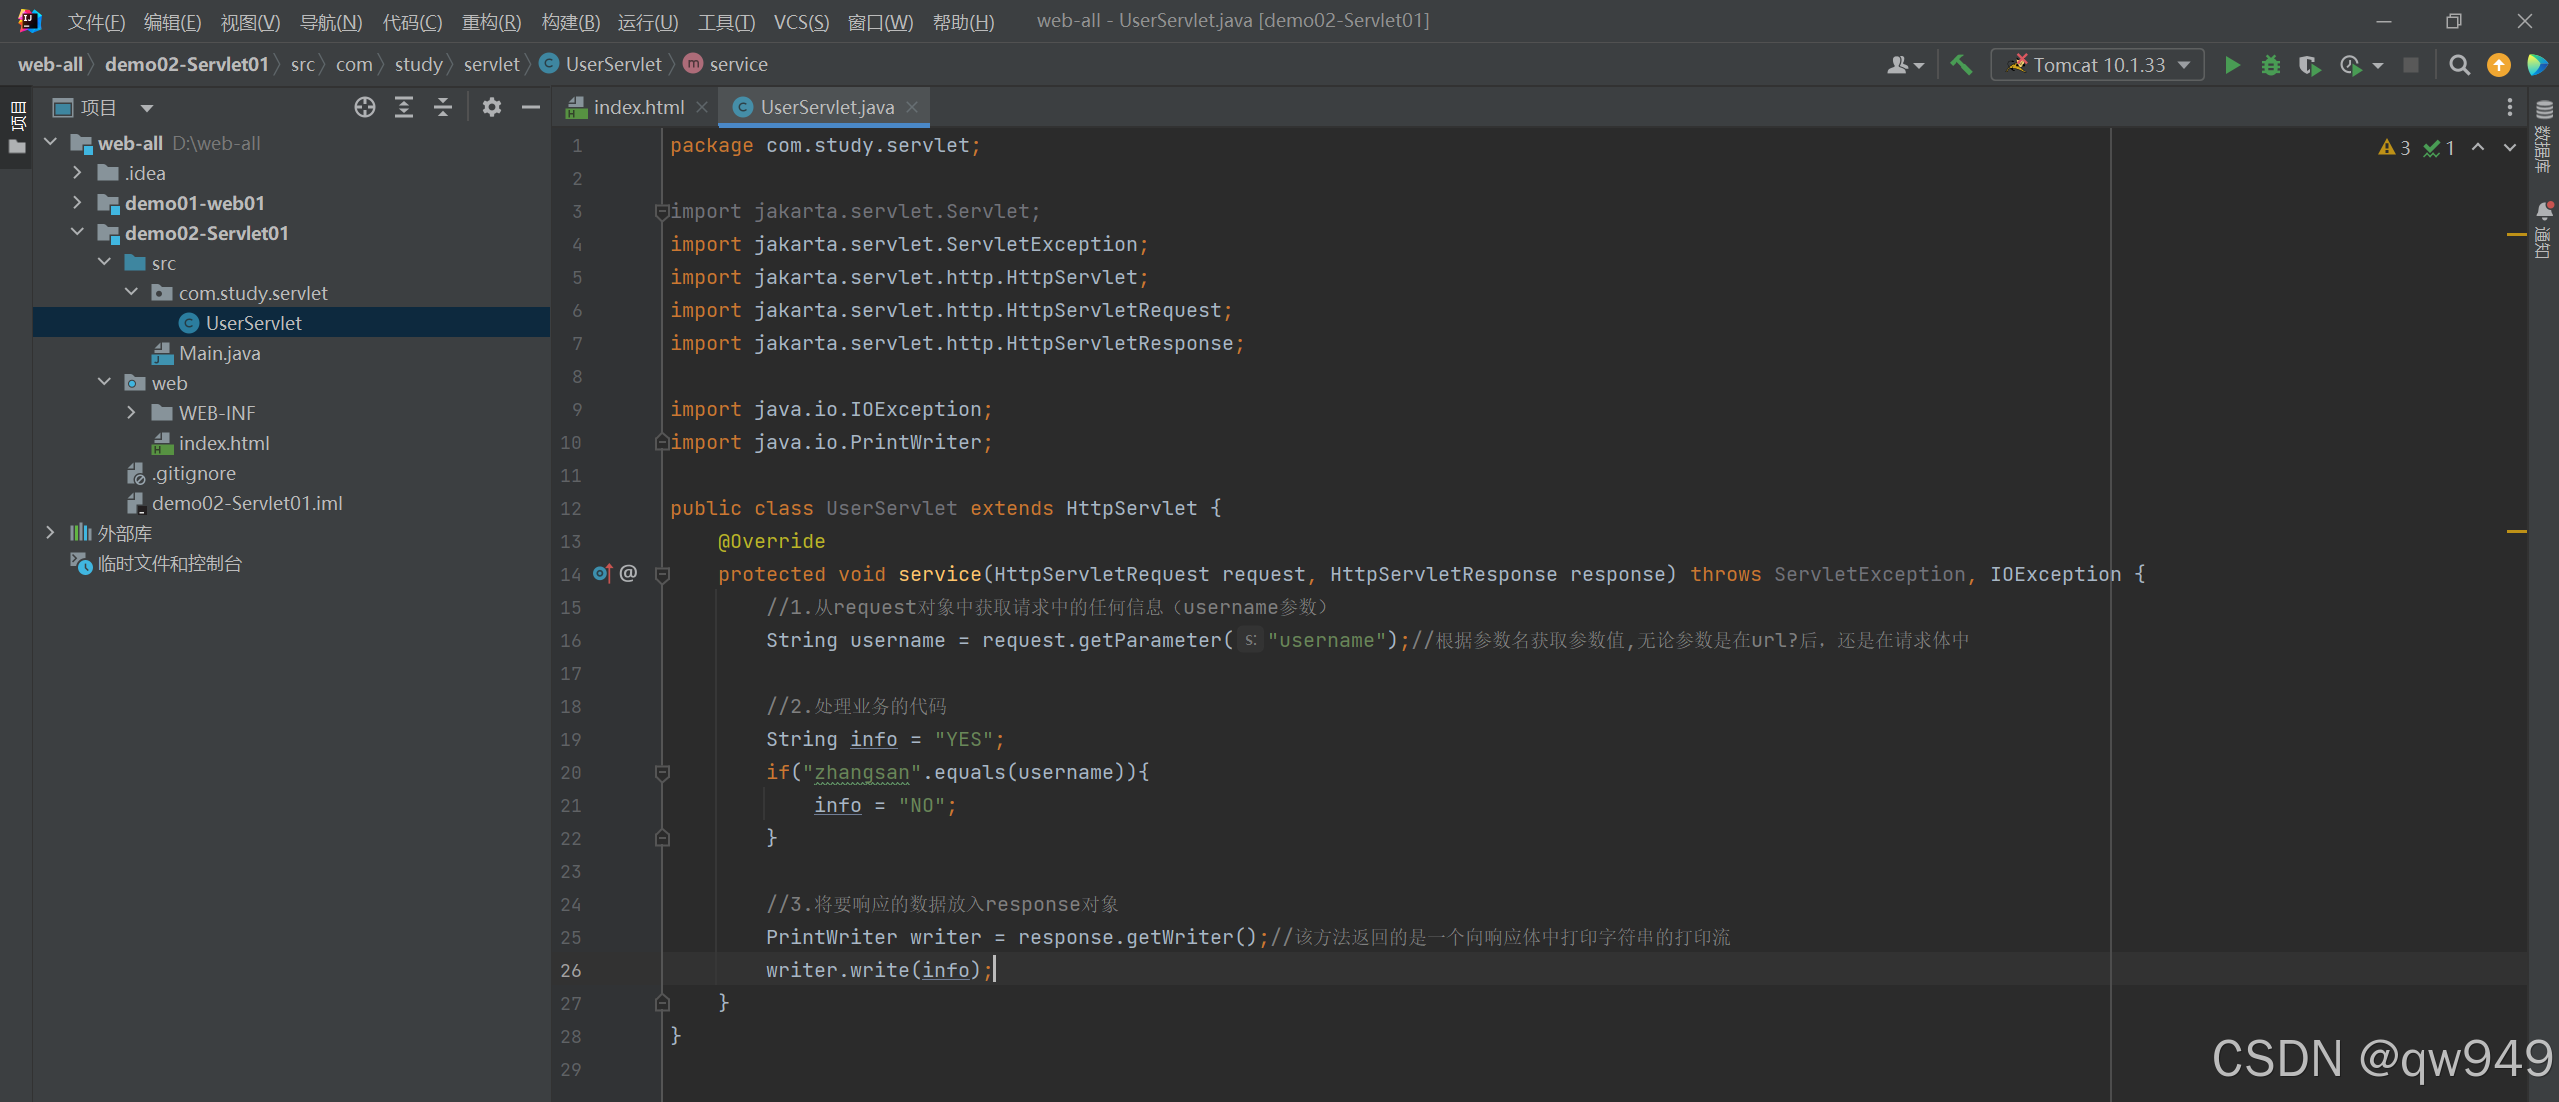Open the 运行(U) menu
The image size is (2559, 1102).
[646, 21]
